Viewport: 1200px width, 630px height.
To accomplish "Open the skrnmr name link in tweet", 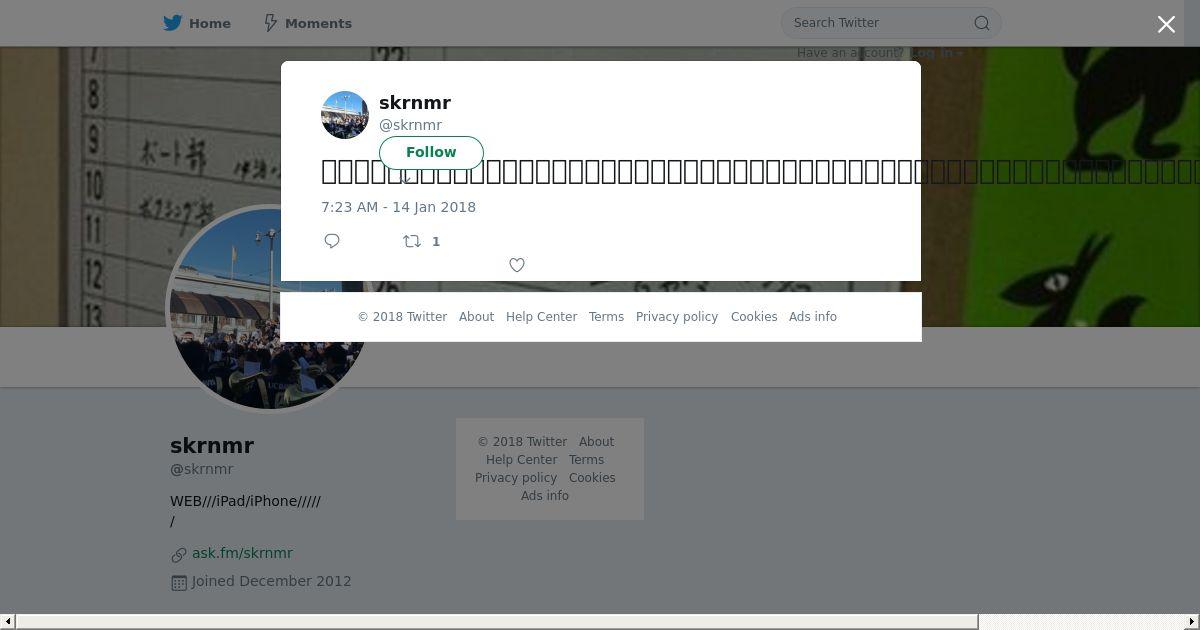I will 415,103.
